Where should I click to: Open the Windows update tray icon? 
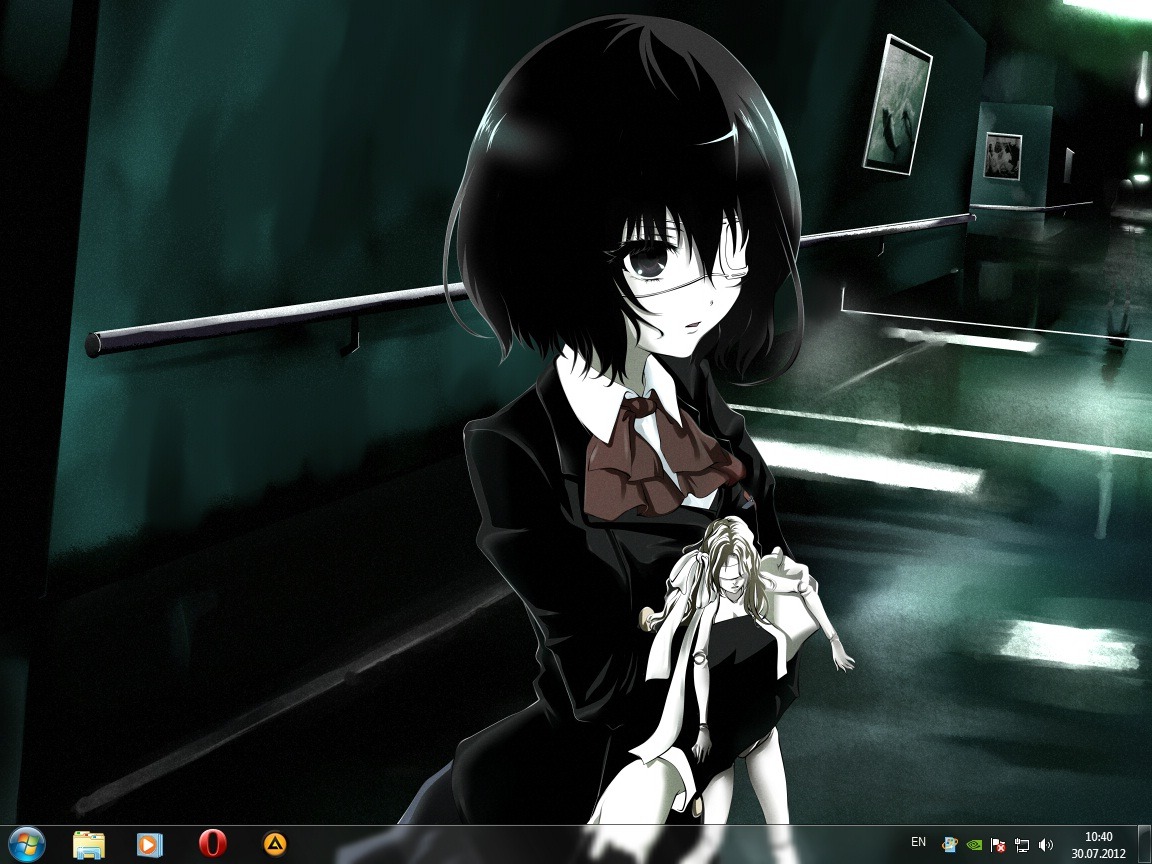(x=949, y=845)
